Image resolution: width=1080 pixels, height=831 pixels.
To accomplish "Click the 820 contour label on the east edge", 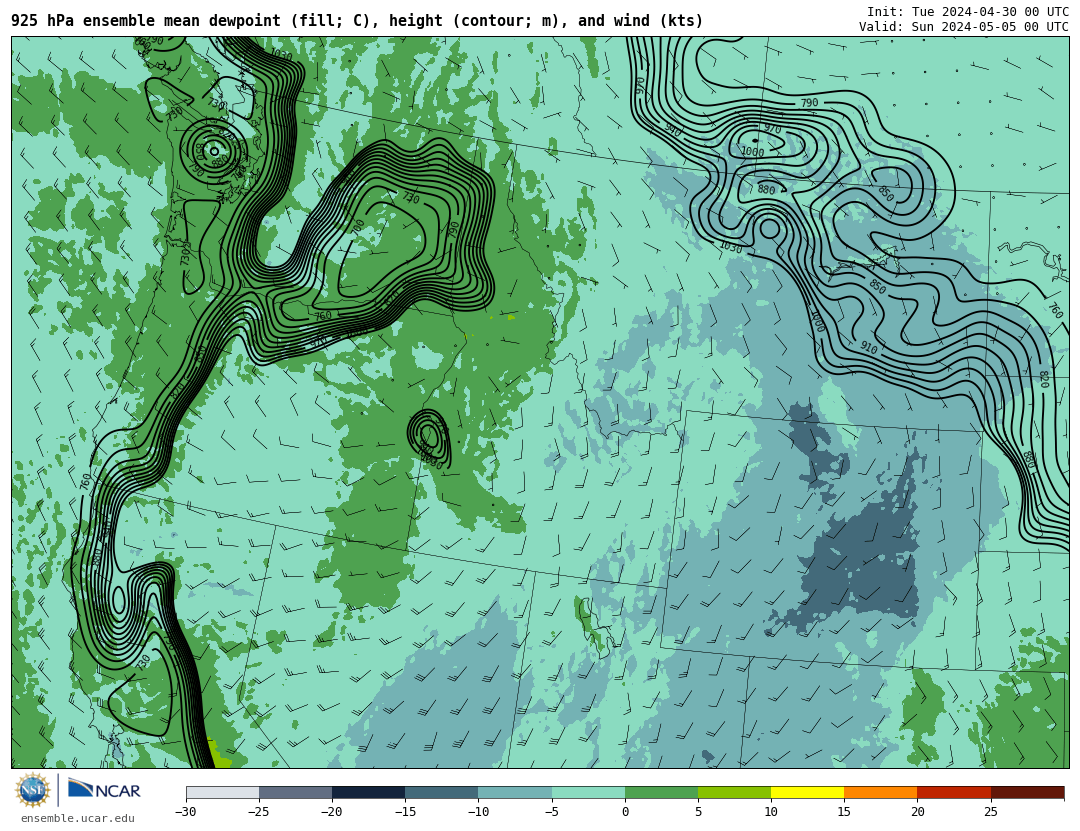I will click(x=1044, y=379).
